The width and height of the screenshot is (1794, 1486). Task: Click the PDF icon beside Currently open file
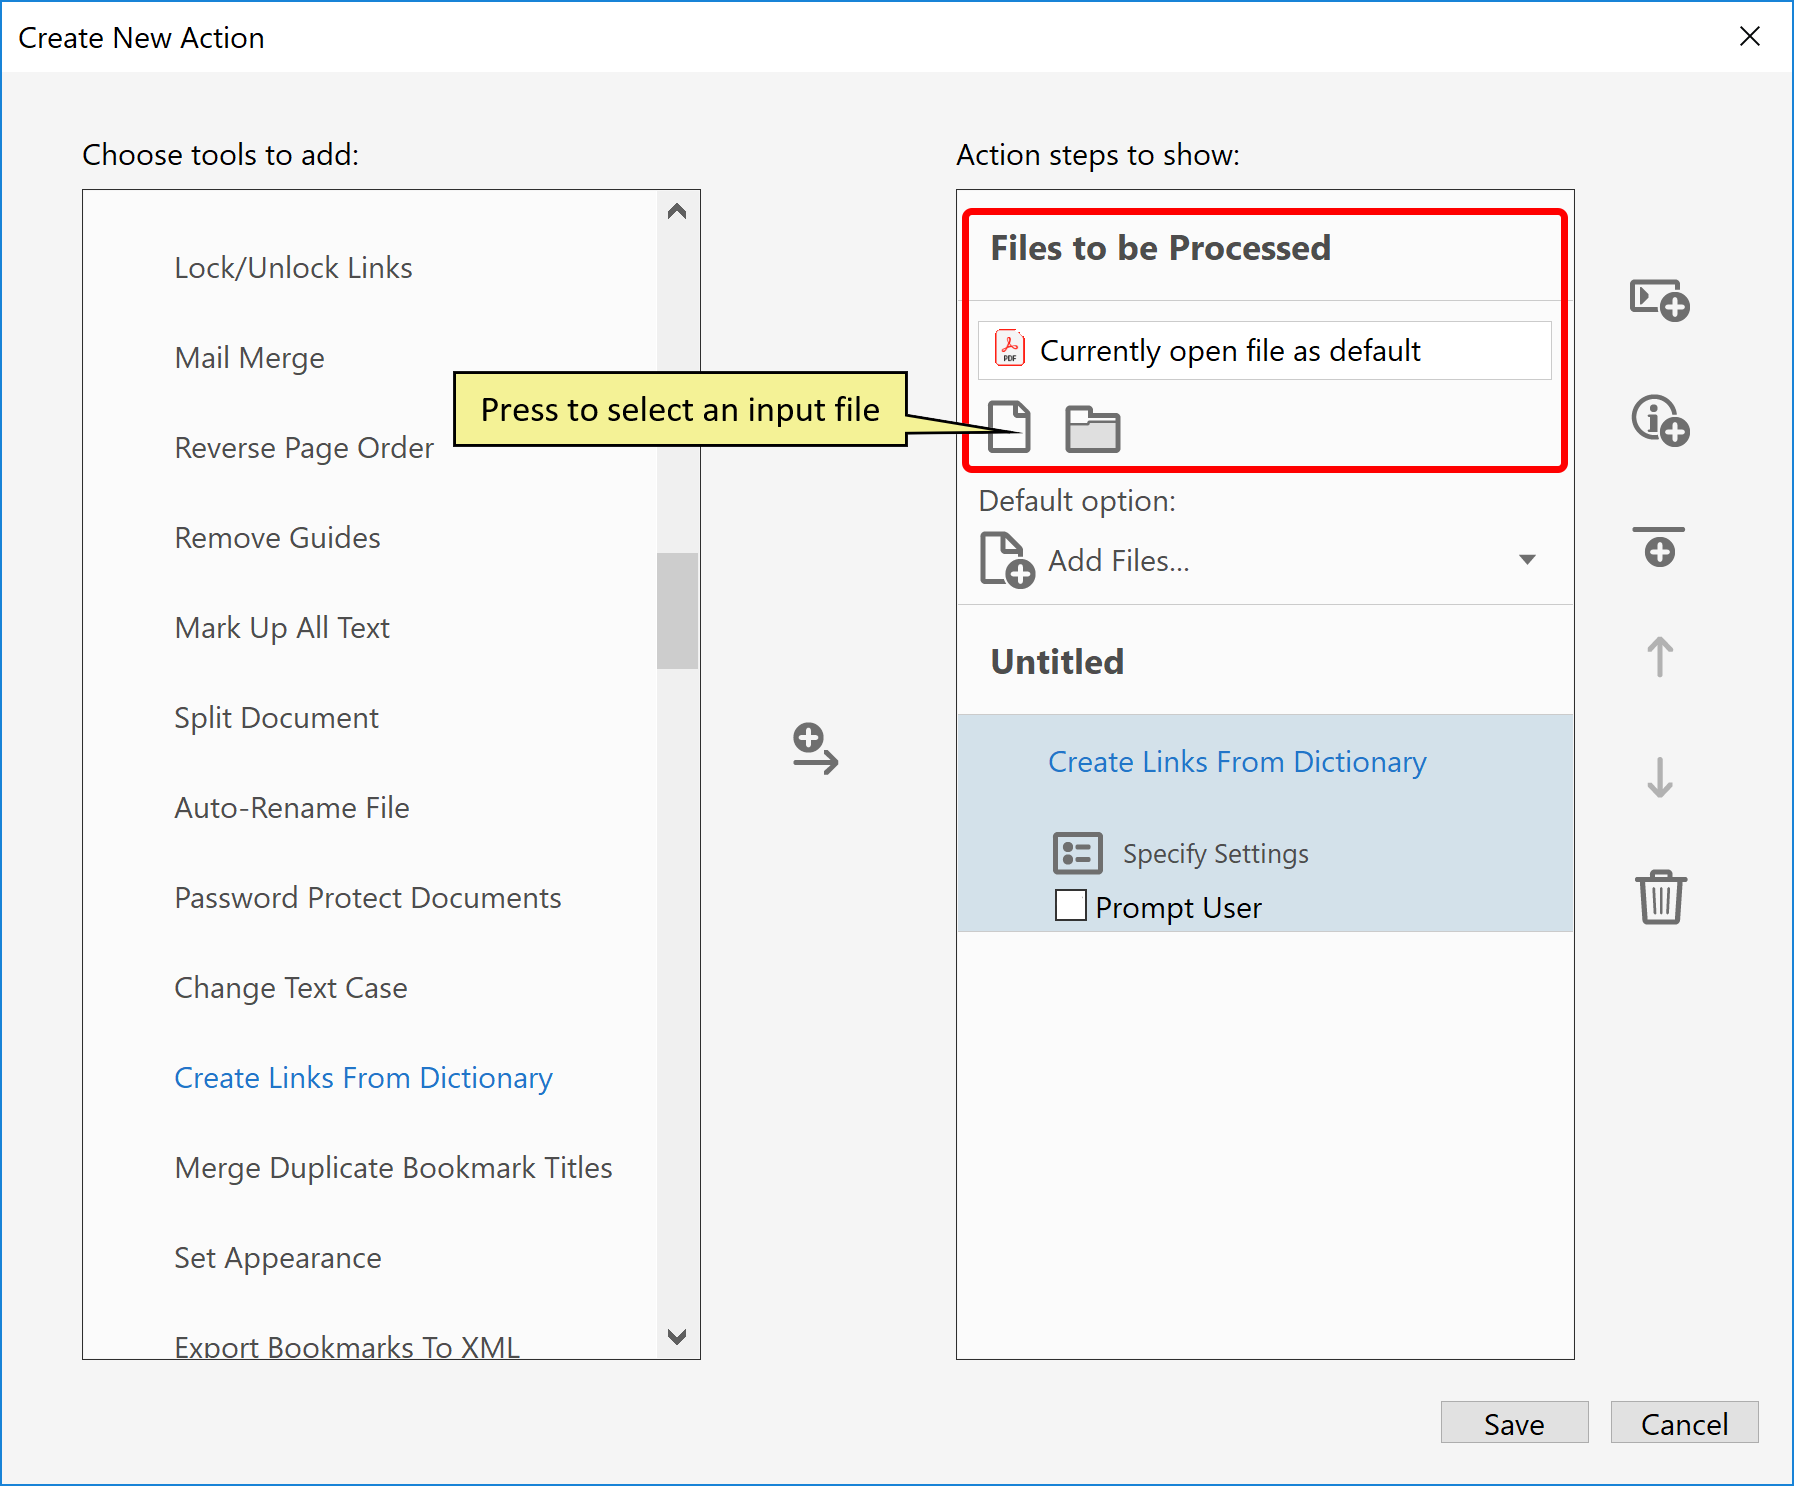pyautogui.click(x=1010, y=350)
